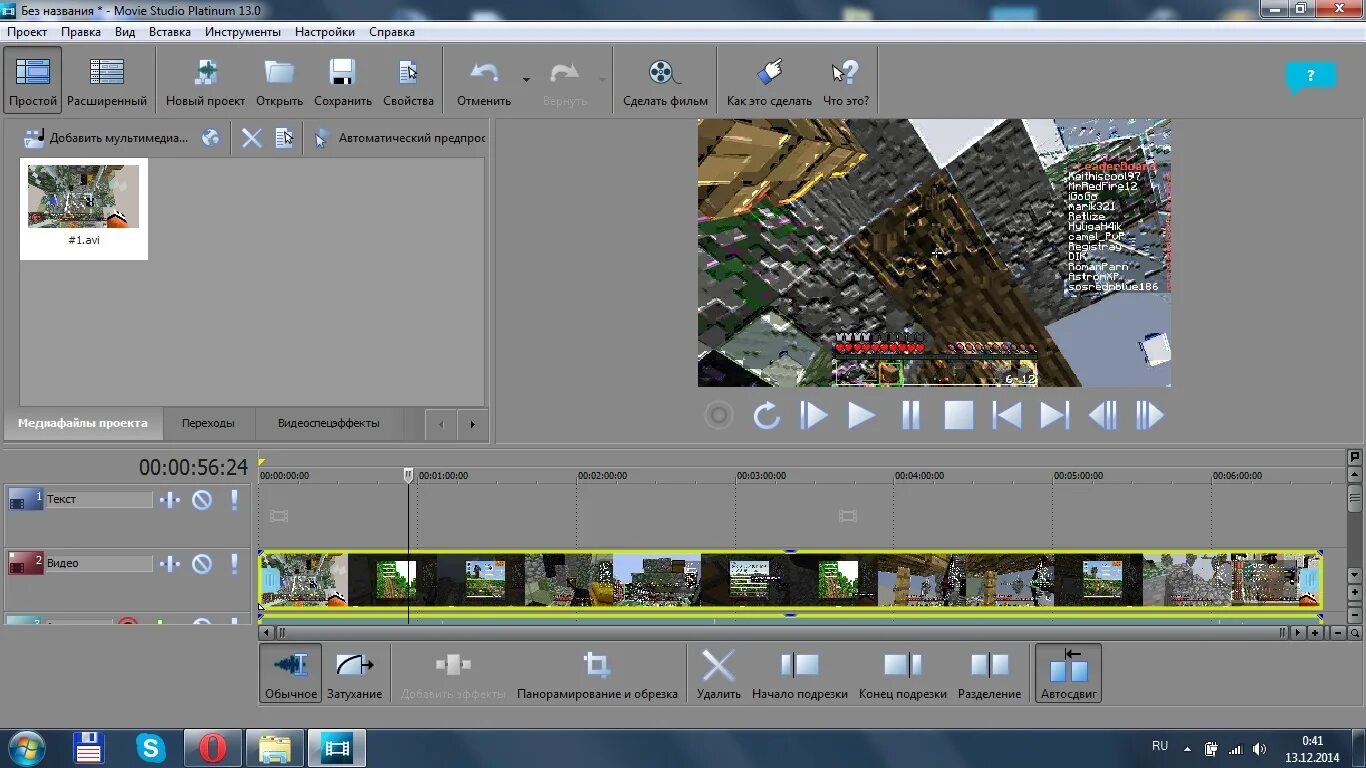
Task: Mute the Видео track
Action: [x=202, y=564]
